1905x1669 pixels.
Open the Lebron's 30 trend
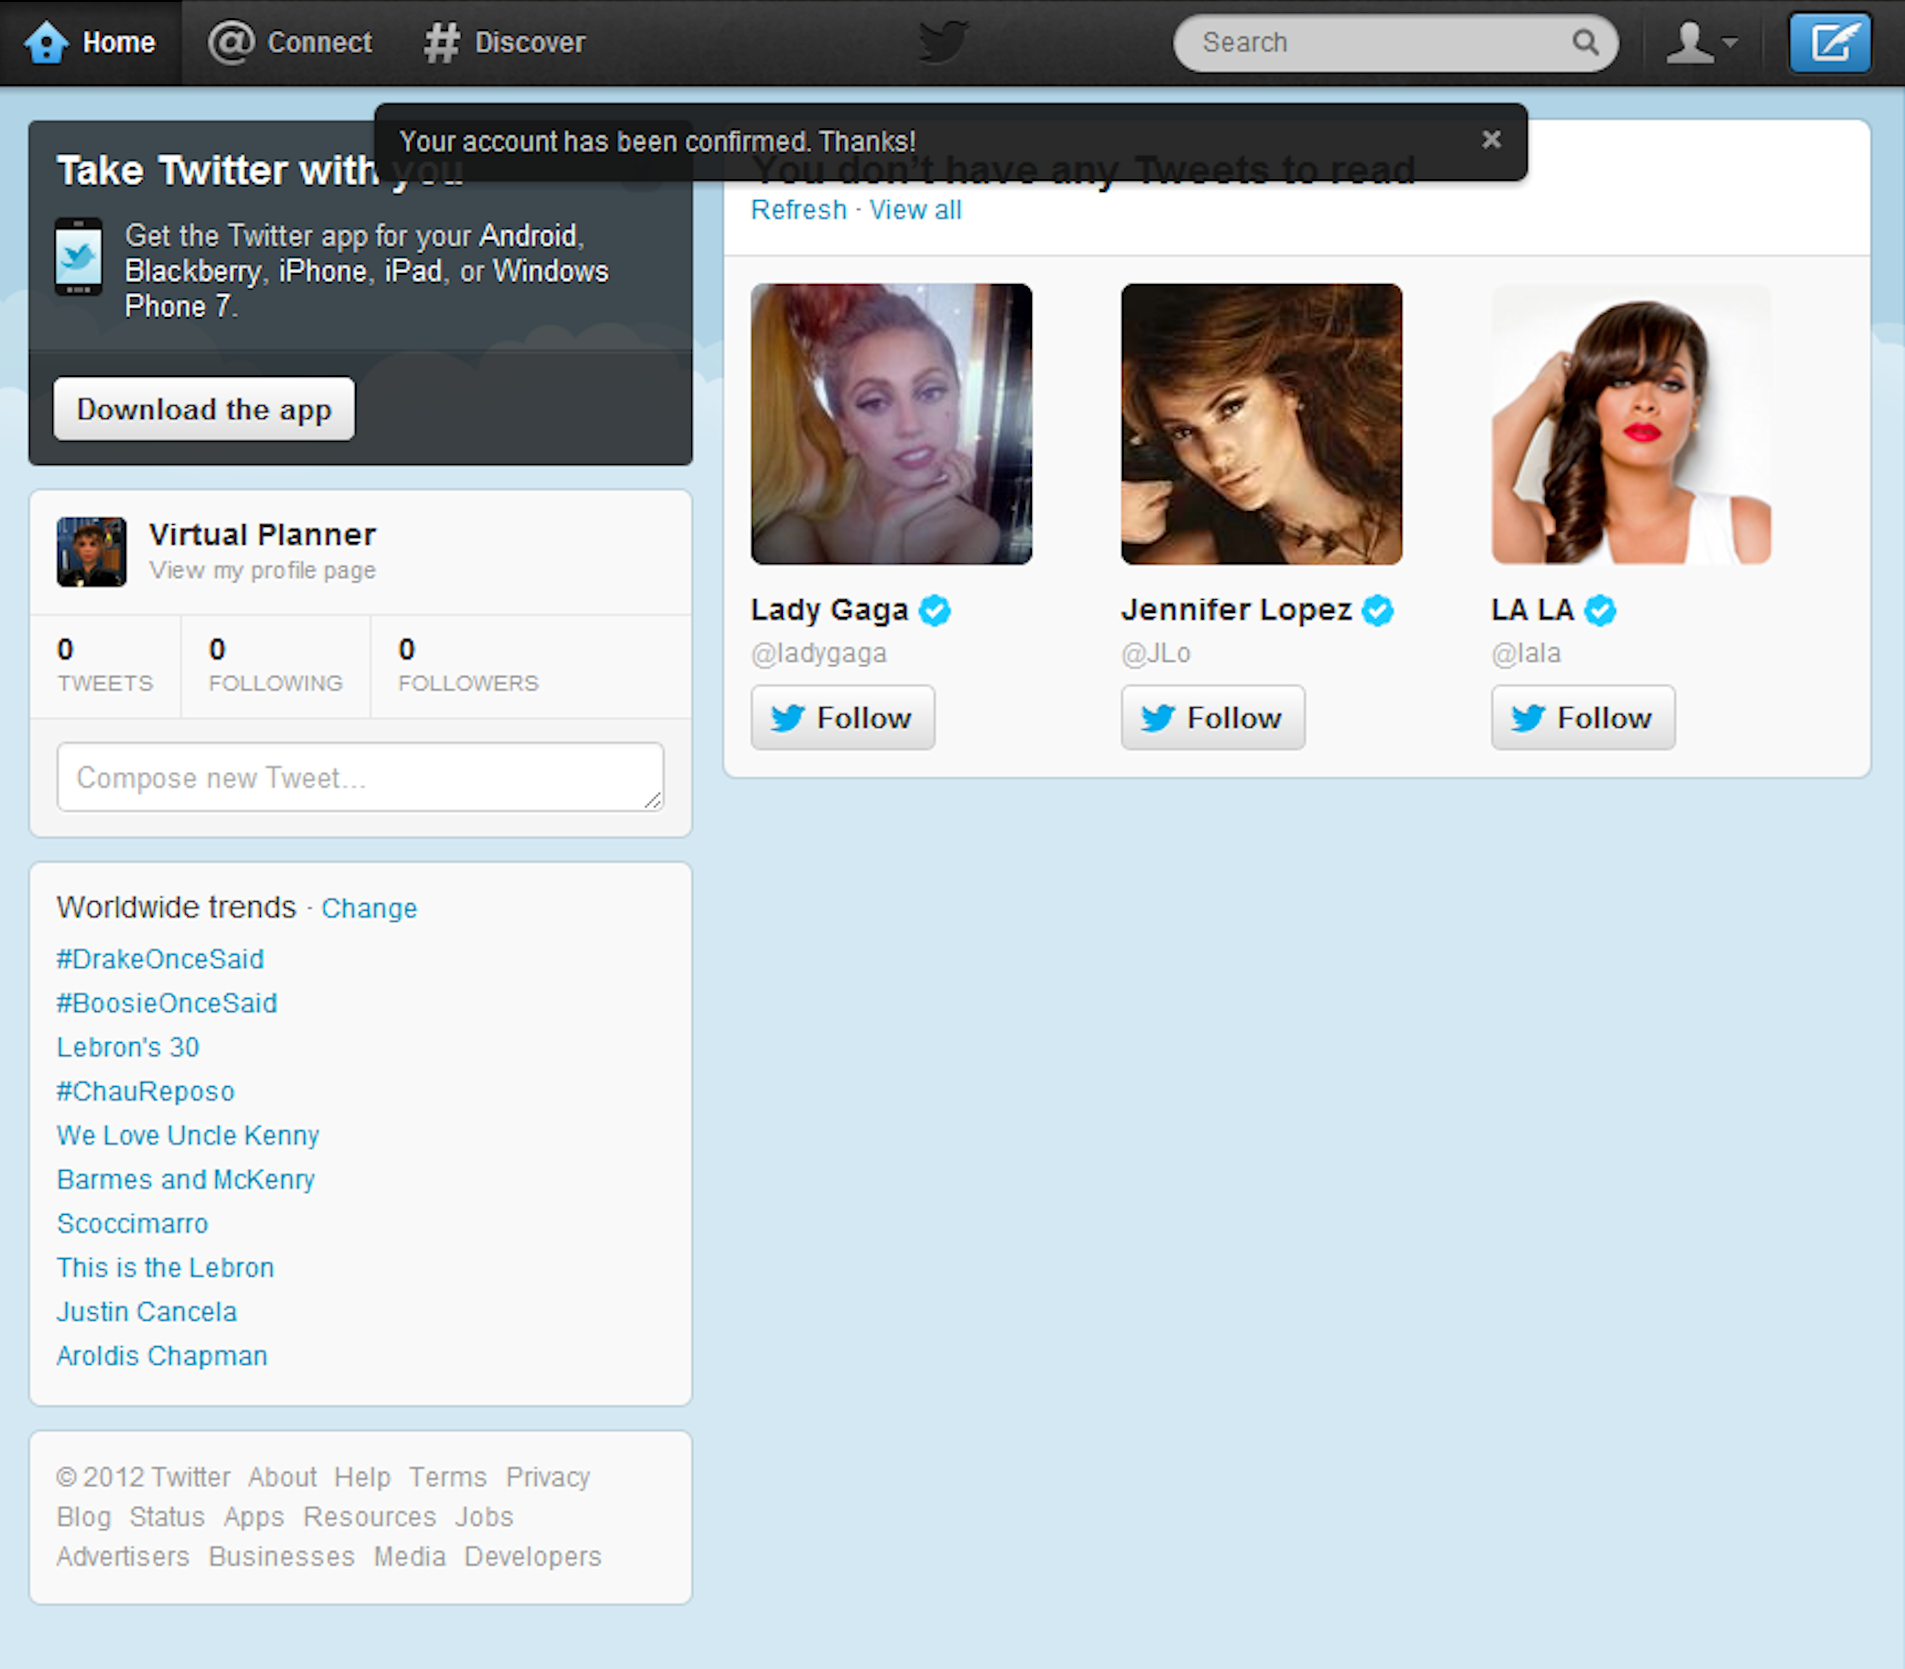coord(128,1047)
